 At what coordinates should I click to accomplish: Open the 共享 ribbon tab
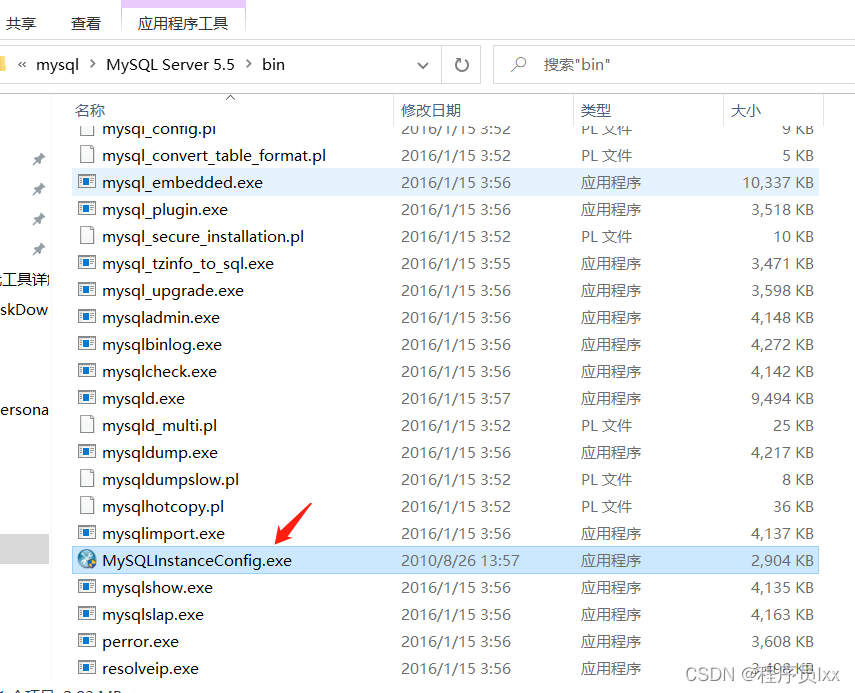point(21,23)
